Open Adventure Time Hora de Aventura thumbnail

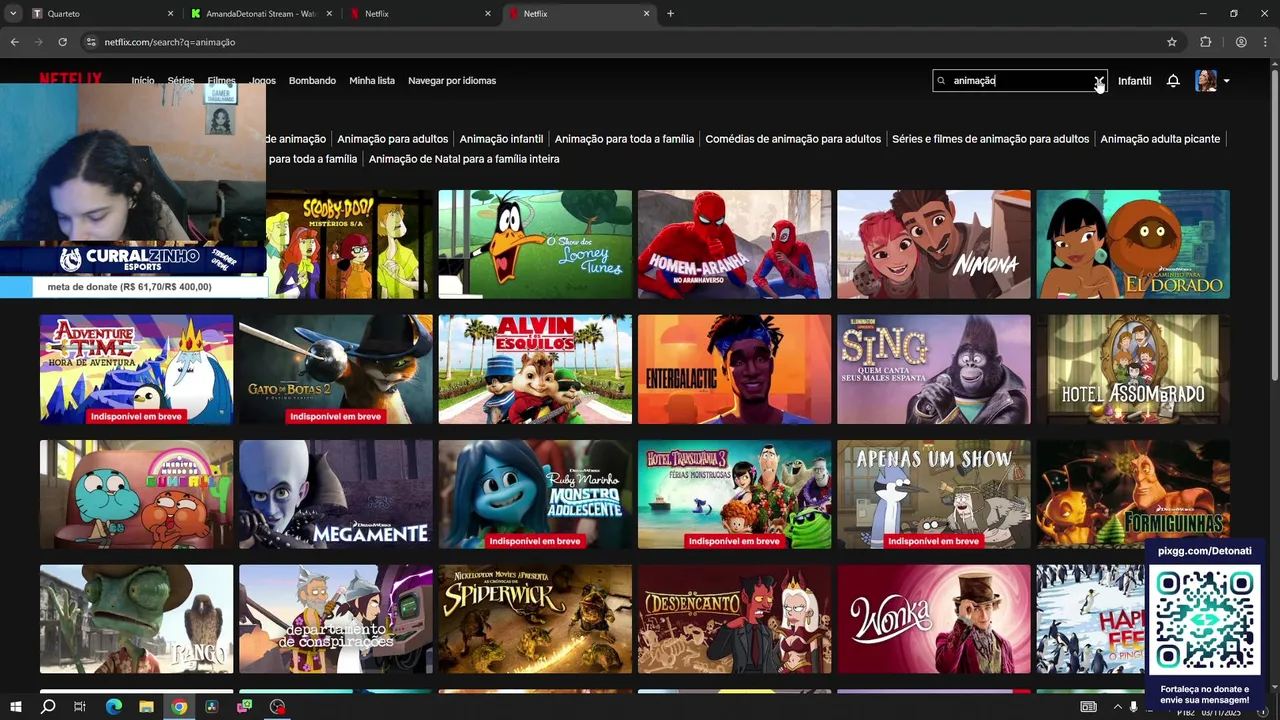click(x=136, y=369)
